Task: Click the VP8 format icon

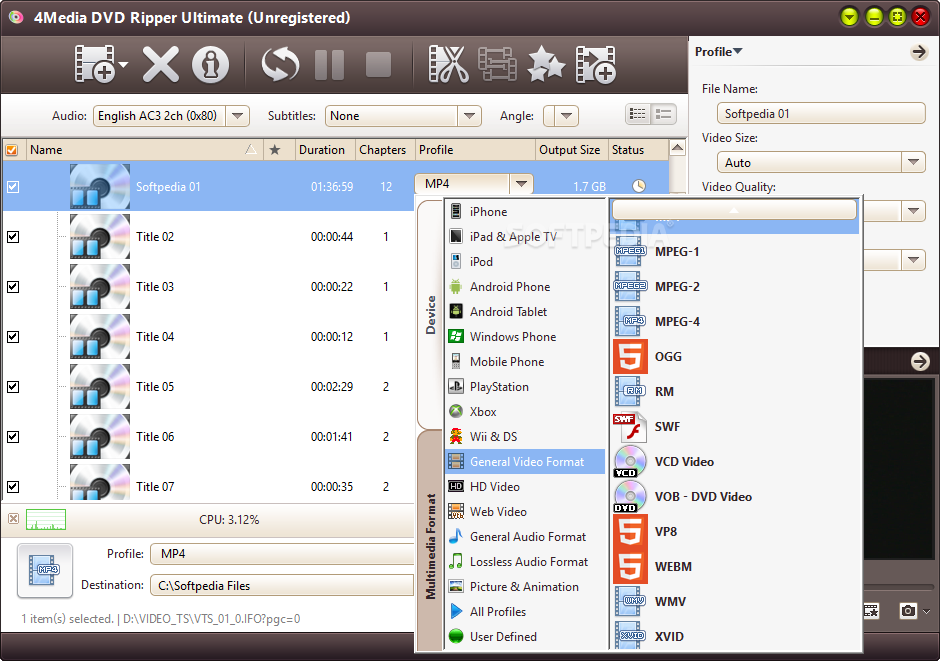Action: pos(630,532)
